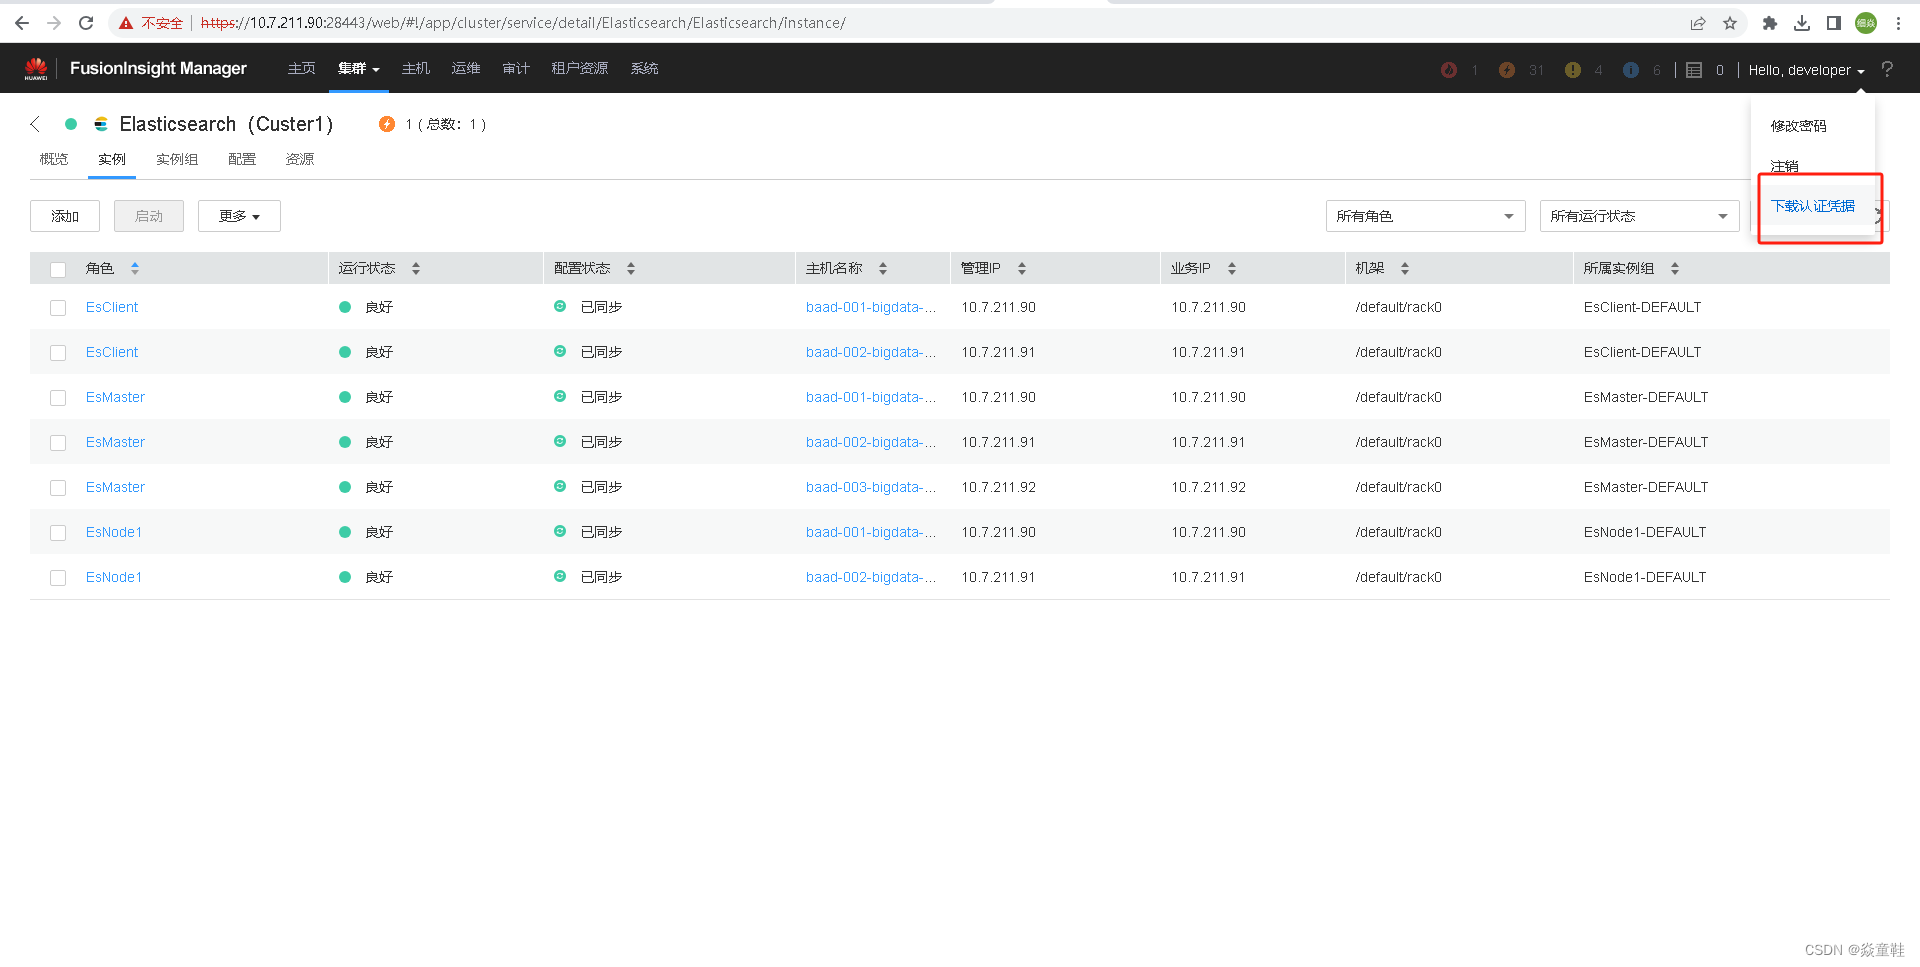Open 主页 in top navigation

[x=302, y=69]
